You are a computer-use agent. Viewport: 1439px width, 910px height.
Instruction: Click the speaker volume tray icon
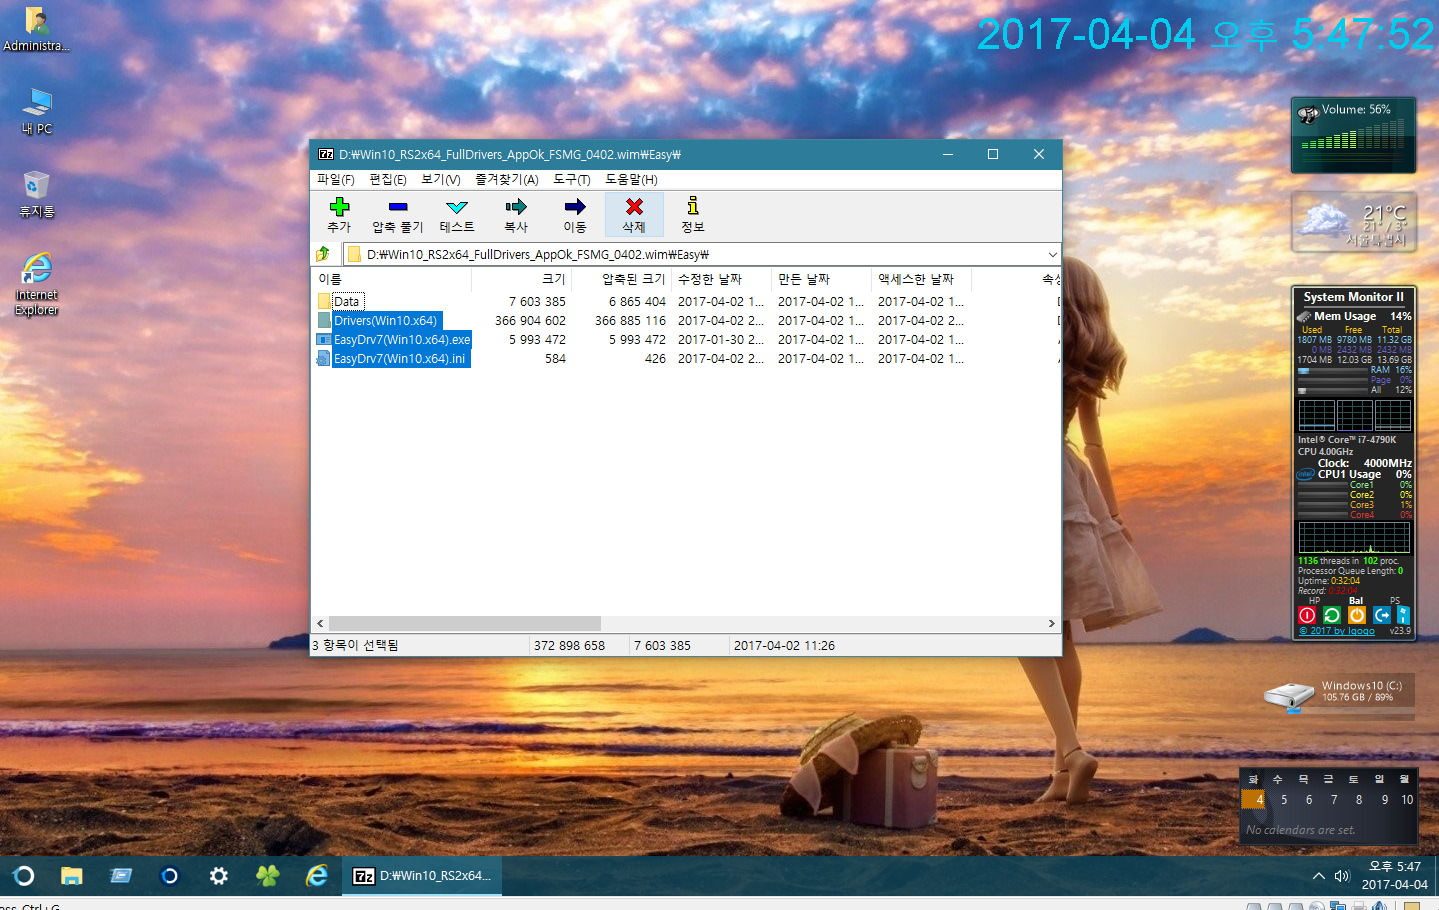[1342, 876]
